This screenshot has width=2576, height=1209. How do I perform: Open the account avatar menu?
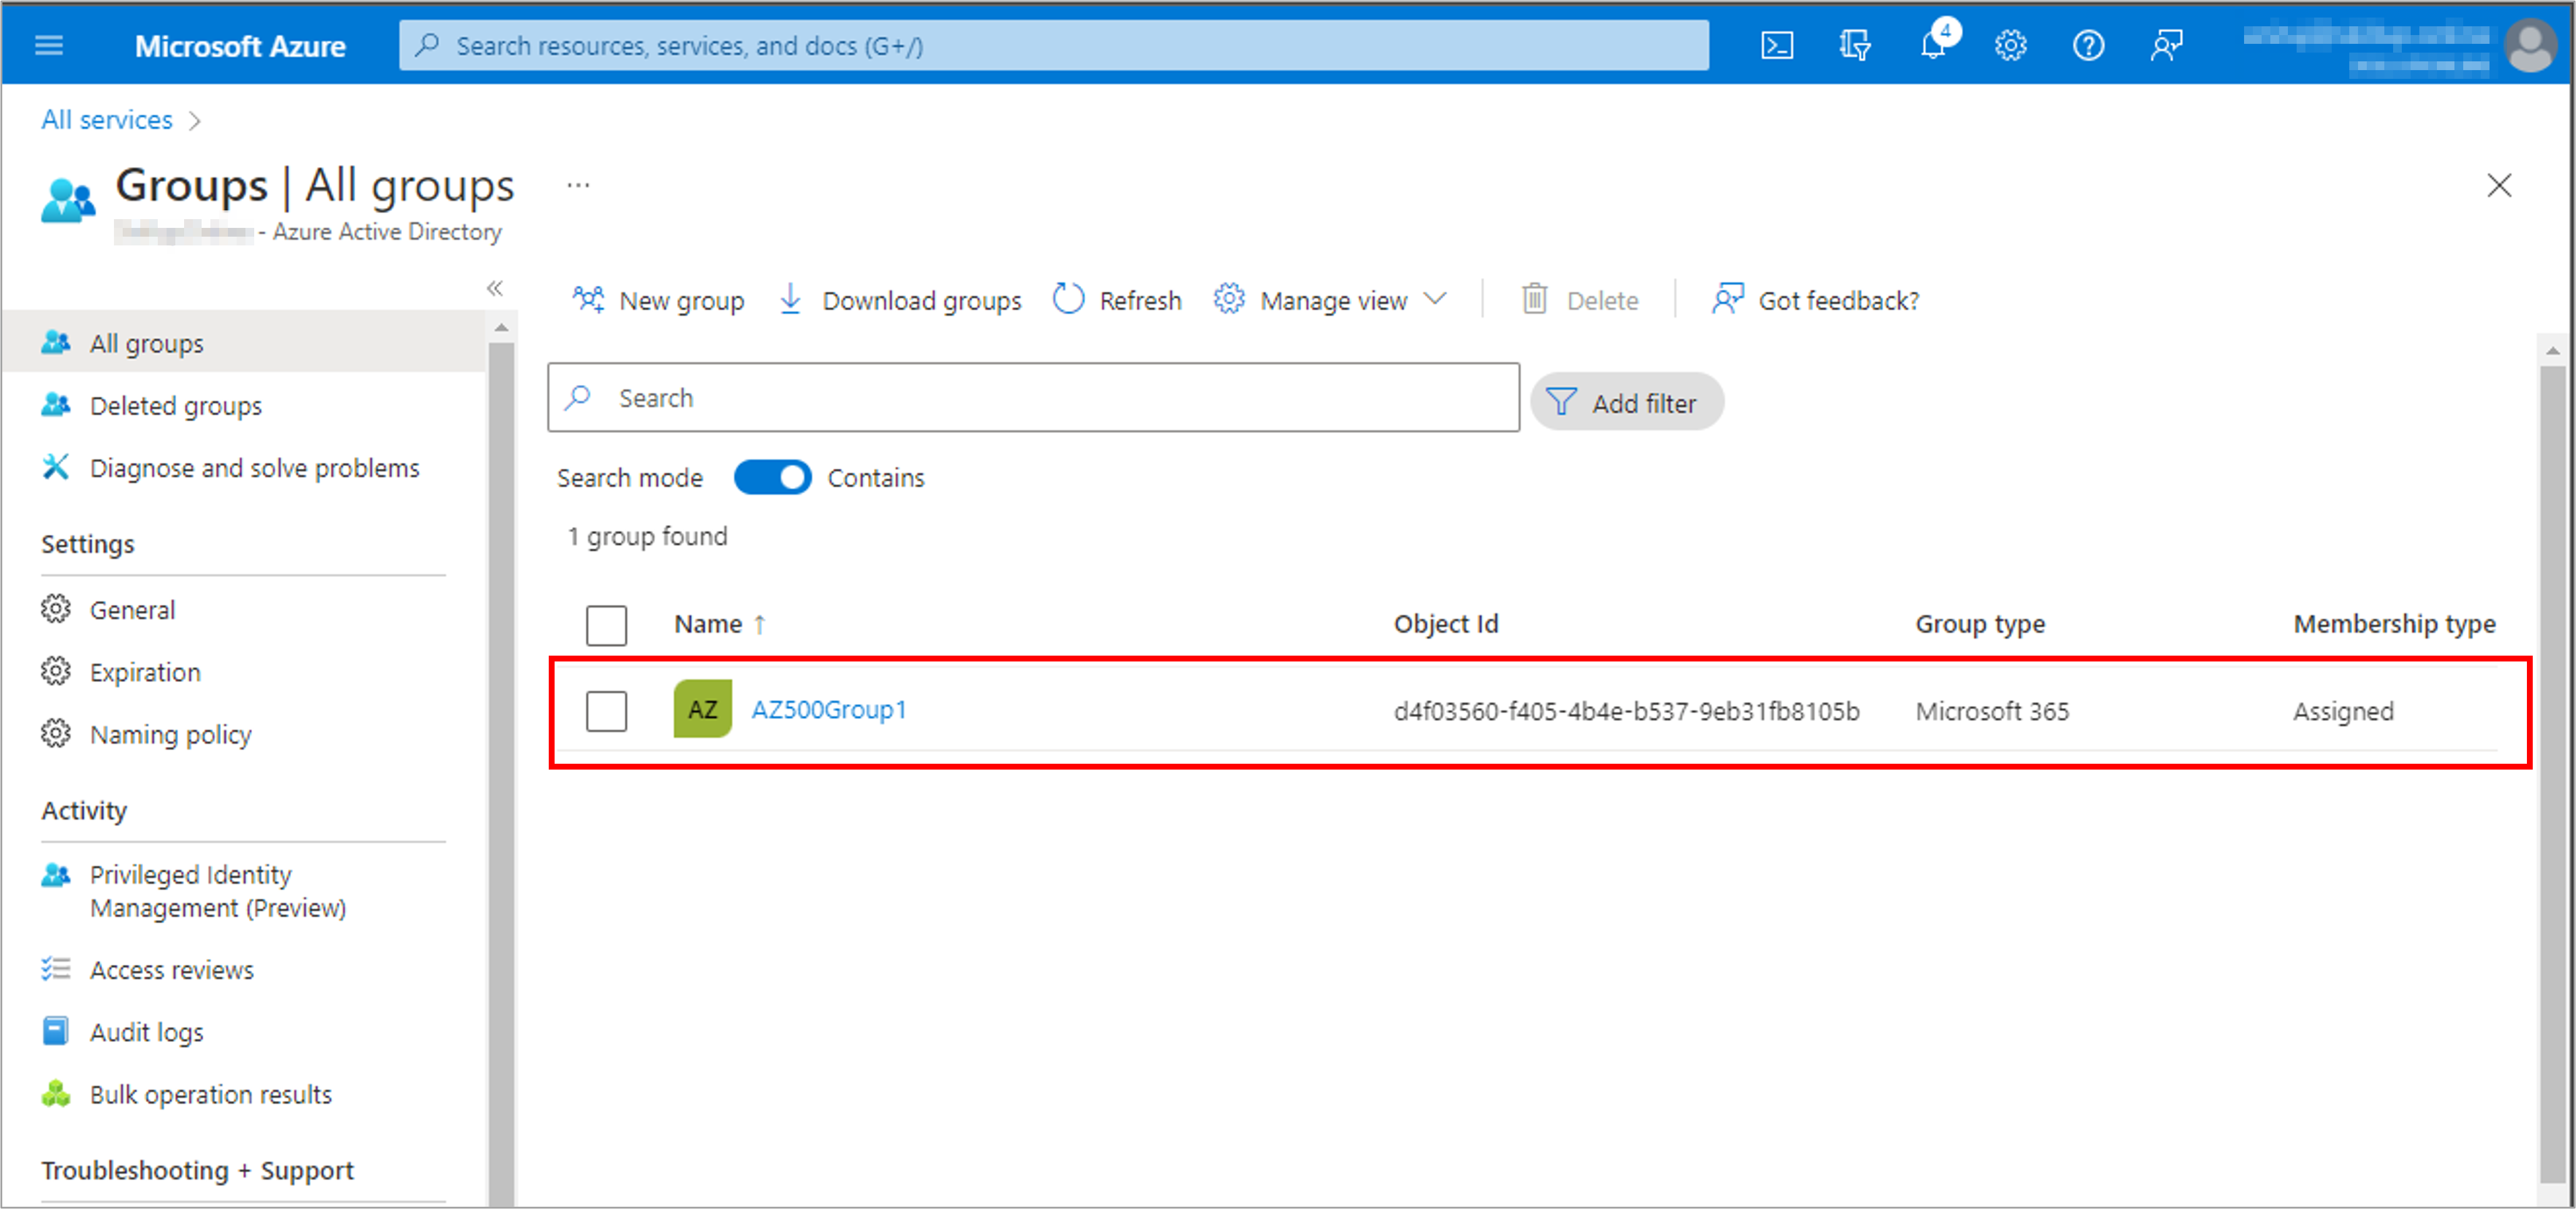click(x=2530, y=46)
